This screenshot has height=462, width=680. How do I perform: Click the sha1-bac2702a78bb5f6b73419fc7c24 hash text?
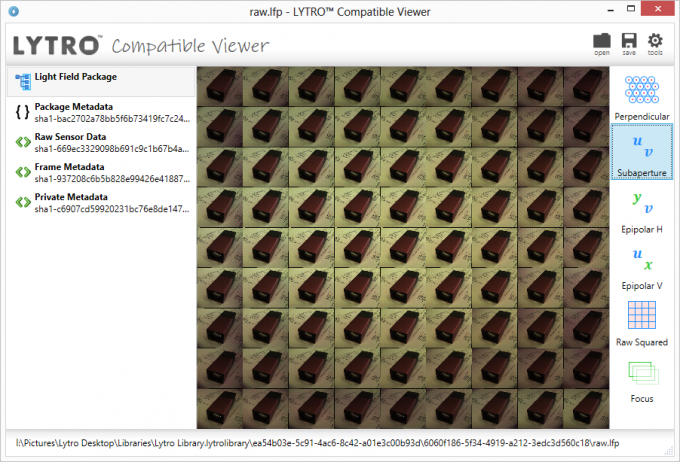(112, 119)
